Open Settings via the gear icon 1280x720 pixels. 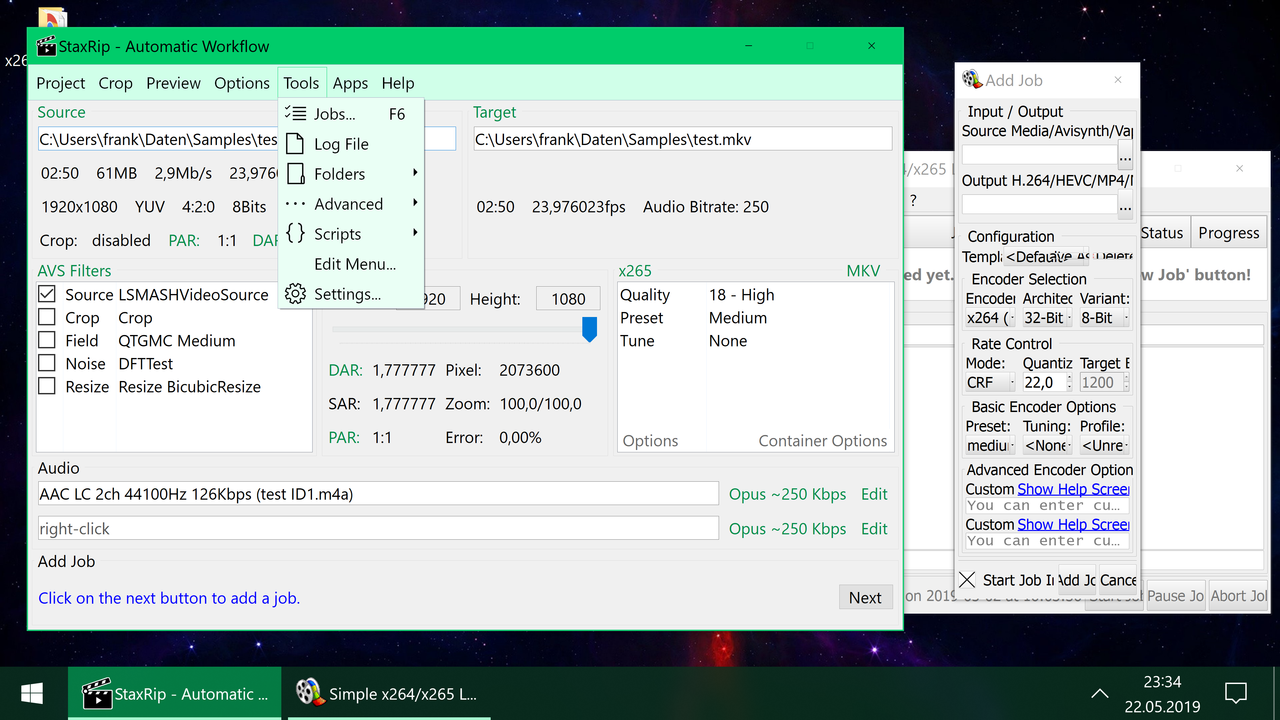pos(296,294)
